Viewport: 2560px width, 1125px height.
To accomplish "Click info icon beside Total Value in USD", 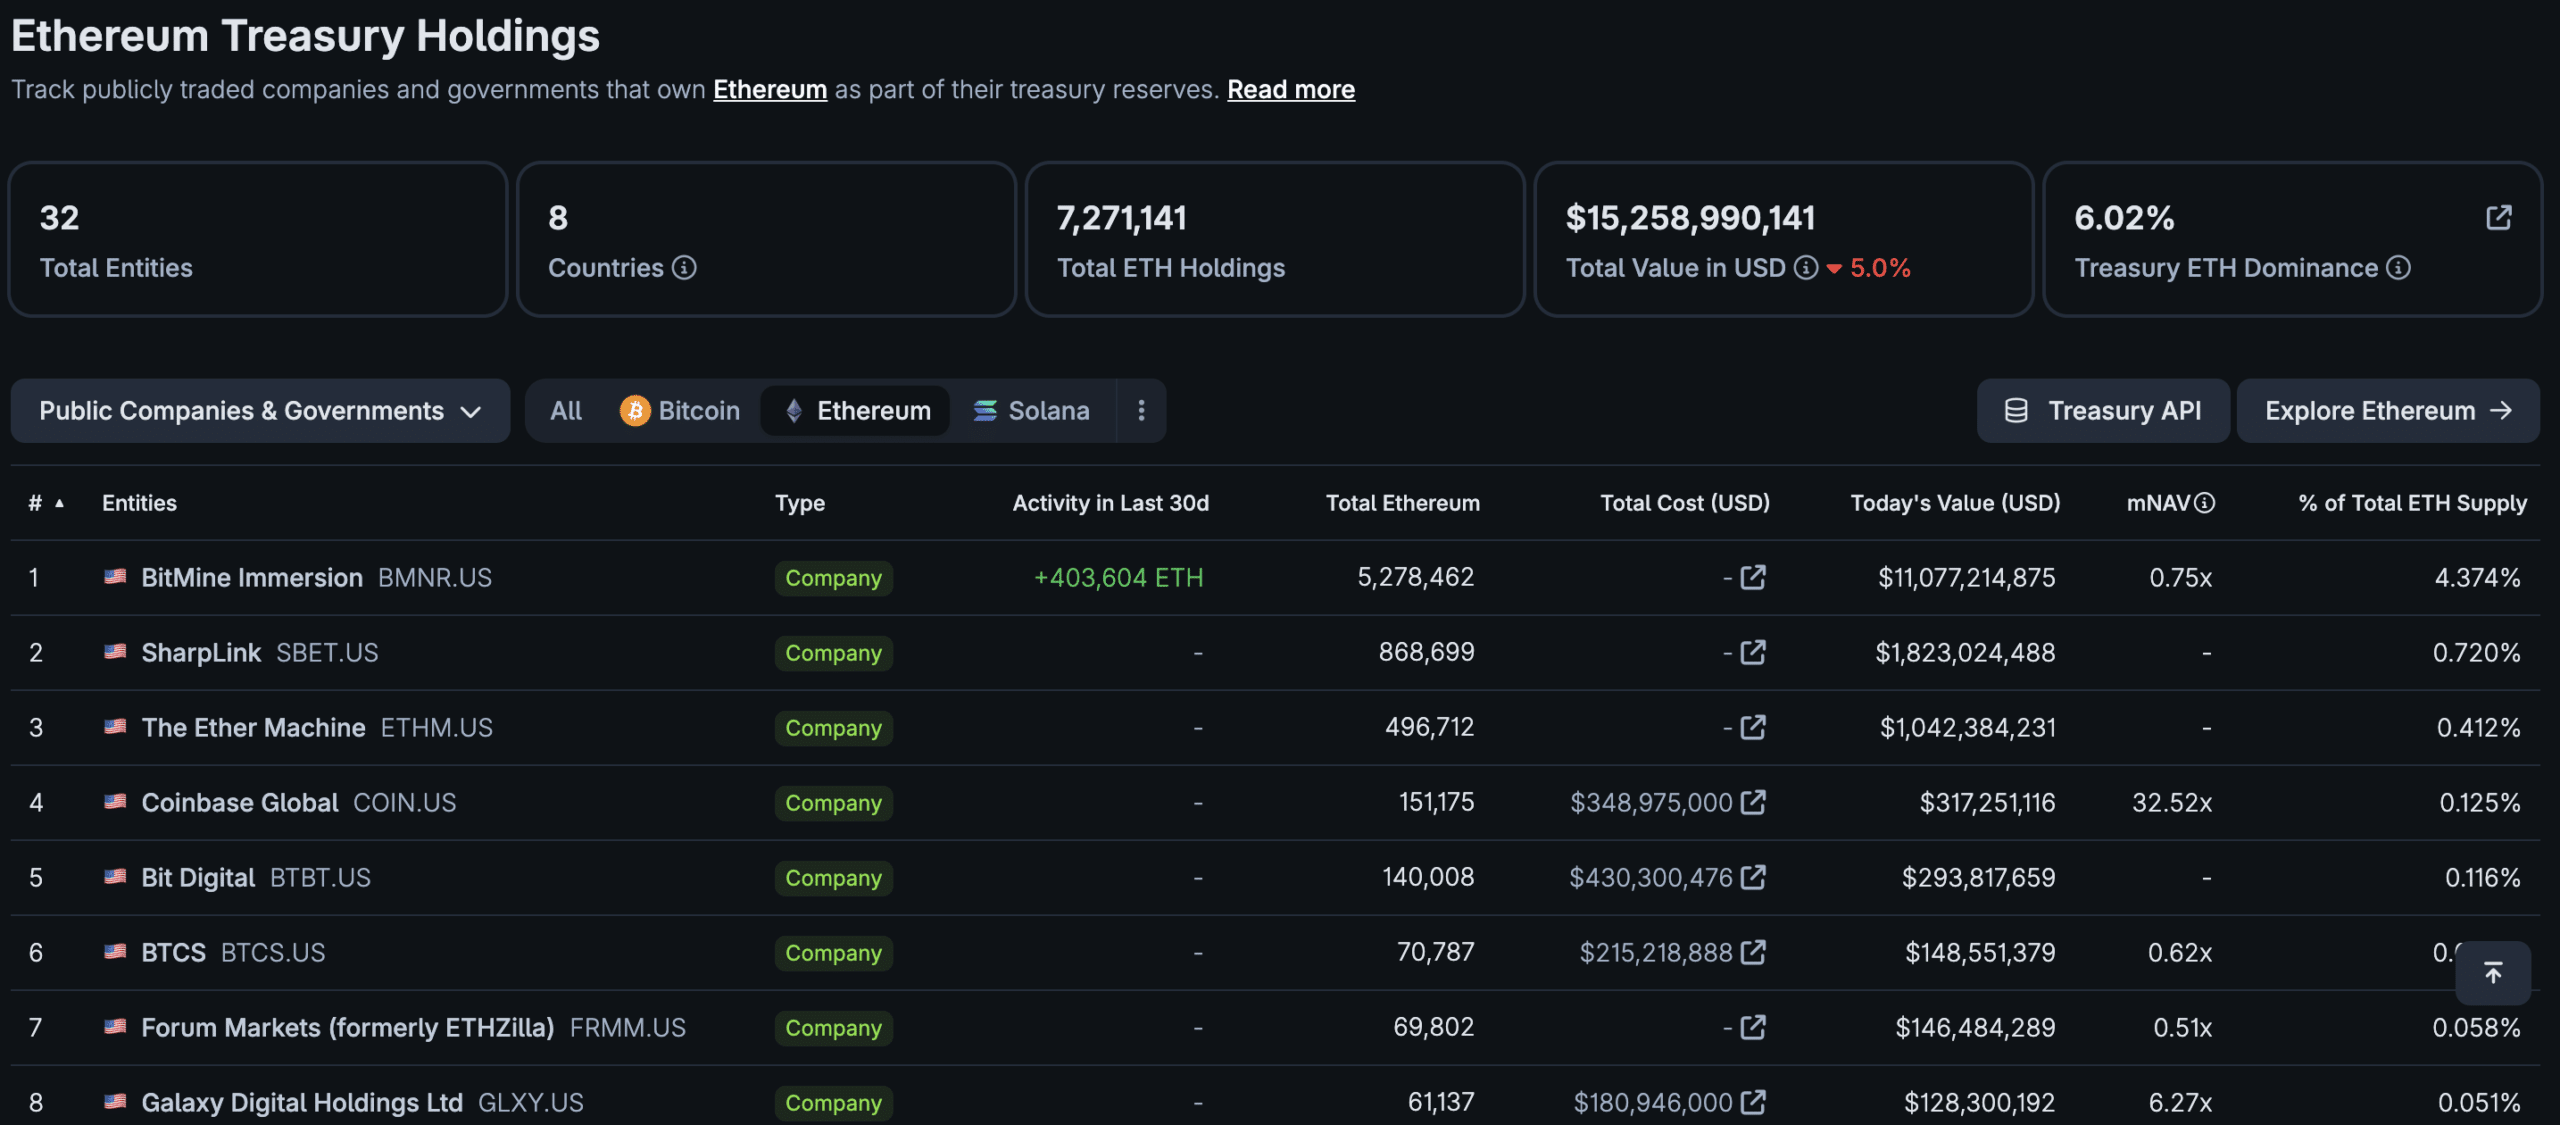I will (x=1805, y=267).
